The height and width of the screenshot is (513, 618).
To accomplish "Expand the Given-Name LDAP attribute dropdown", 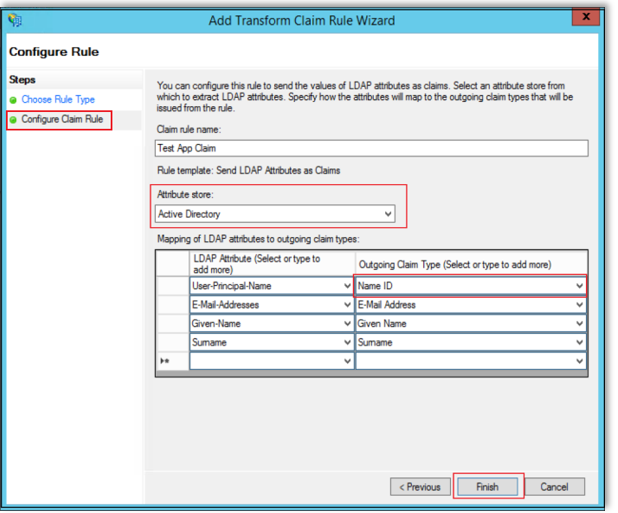I will tap(347, 324).
